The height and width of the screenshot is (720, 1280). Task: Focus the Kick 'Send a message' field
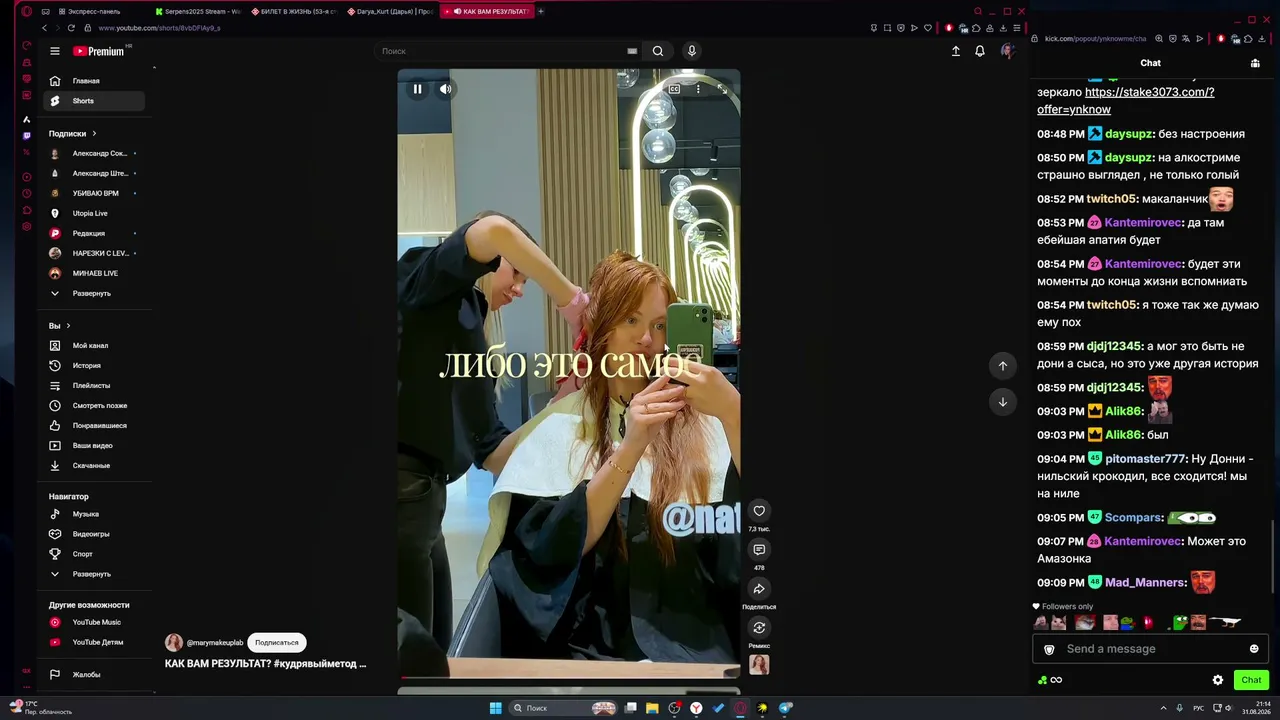[1150, 649]
